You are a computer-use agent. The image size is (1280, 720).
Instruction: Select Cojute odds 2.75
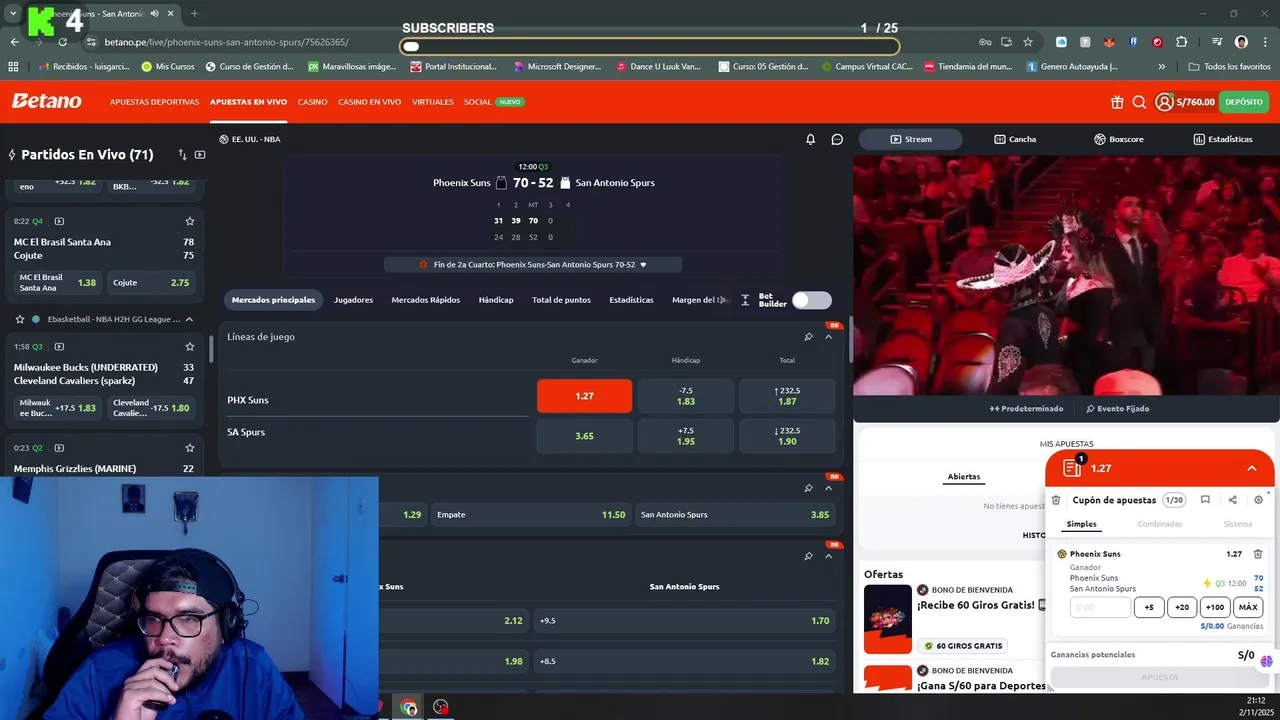(151, 283)
